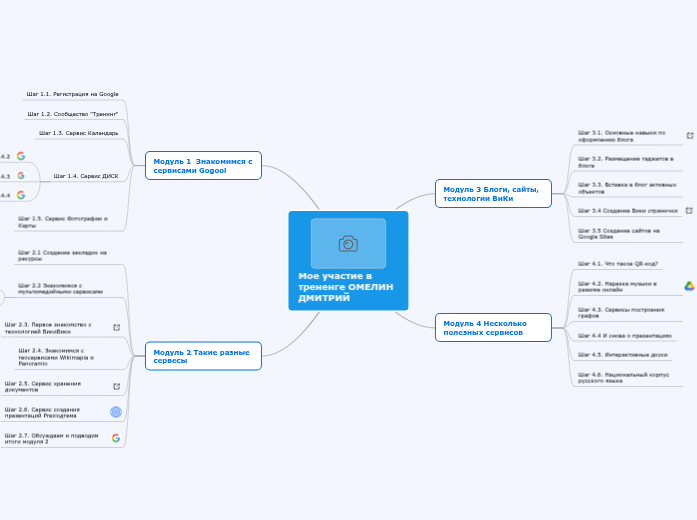Open the link icon next to Шаг 2.3

116,327
